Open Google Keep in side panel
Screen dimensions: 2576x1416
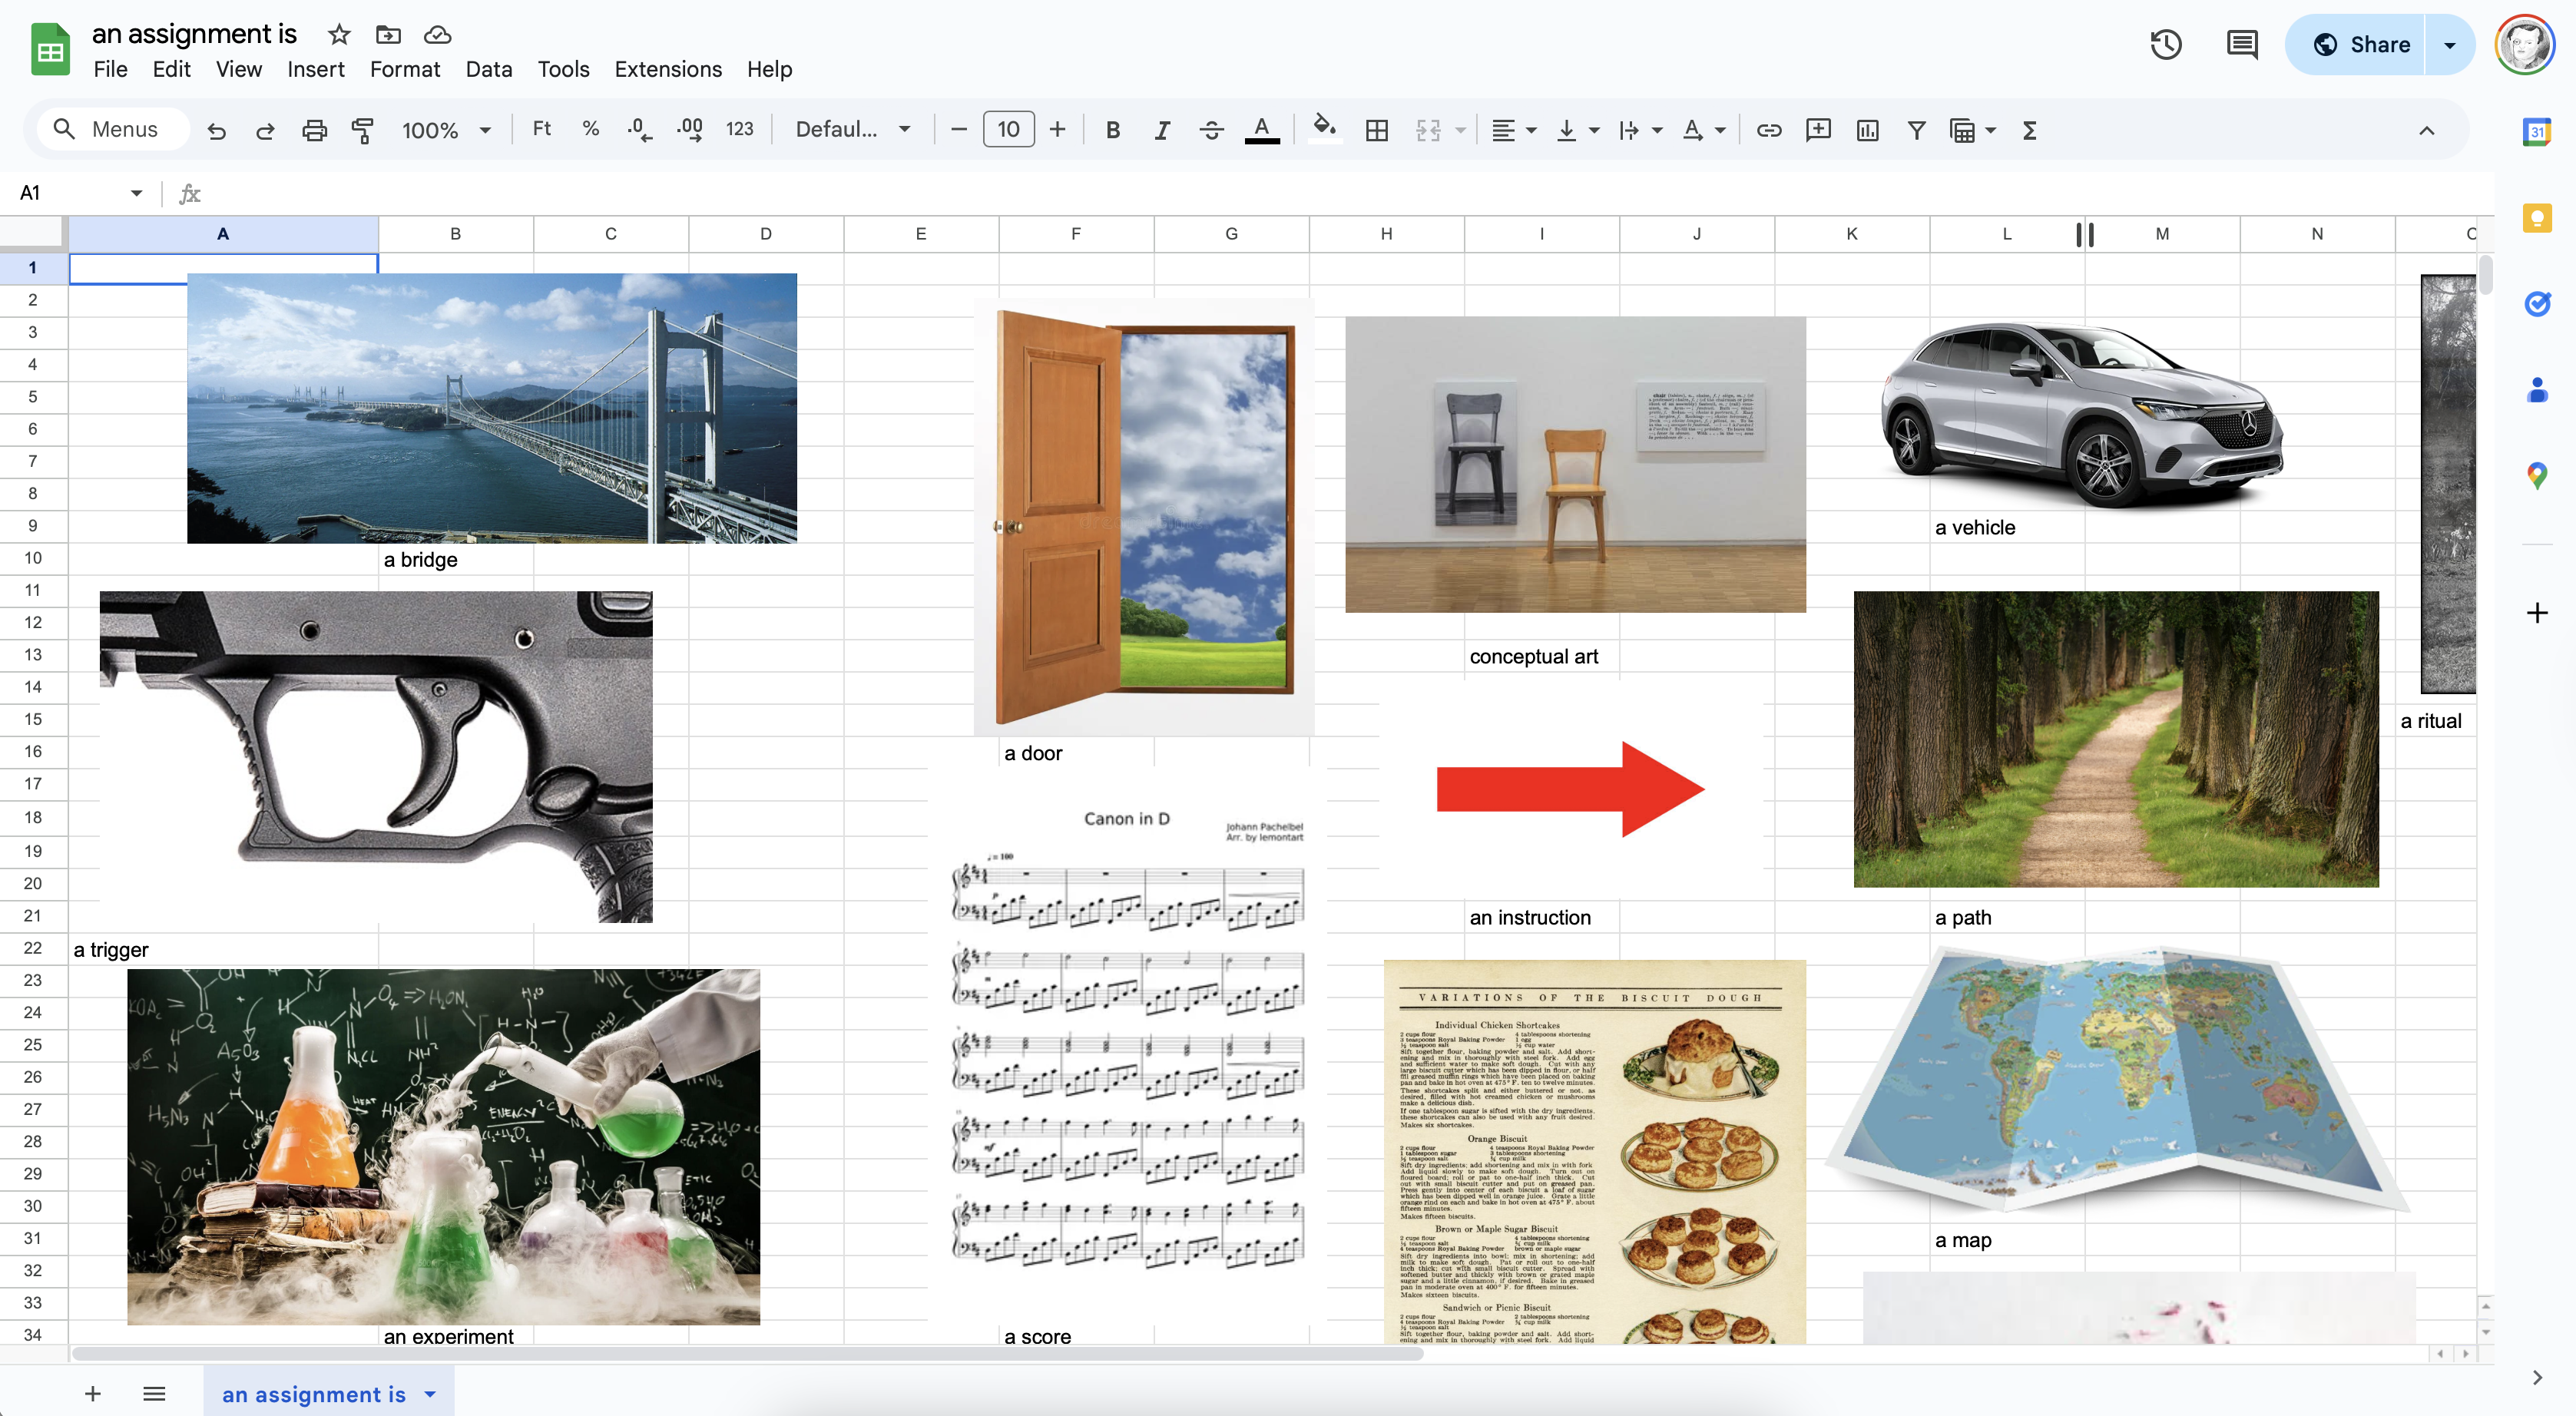pos(2537,218)
